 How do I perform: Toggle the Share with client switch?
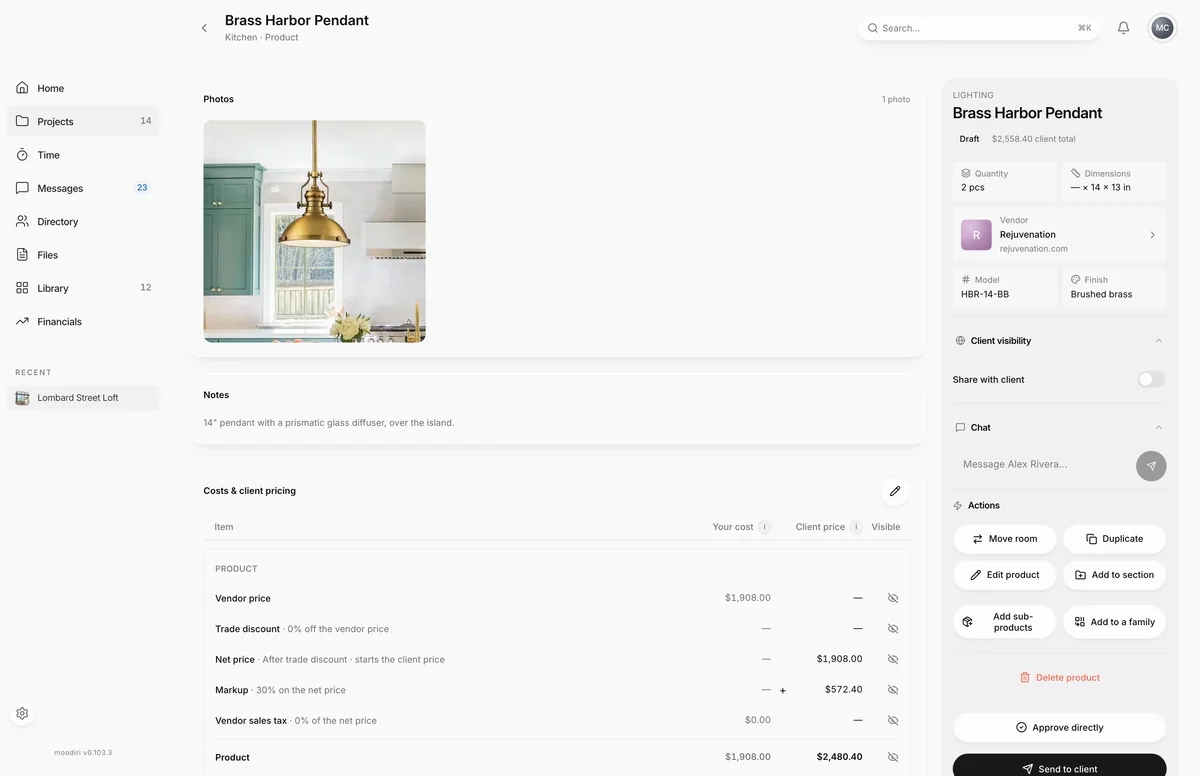pos(1151,380)
